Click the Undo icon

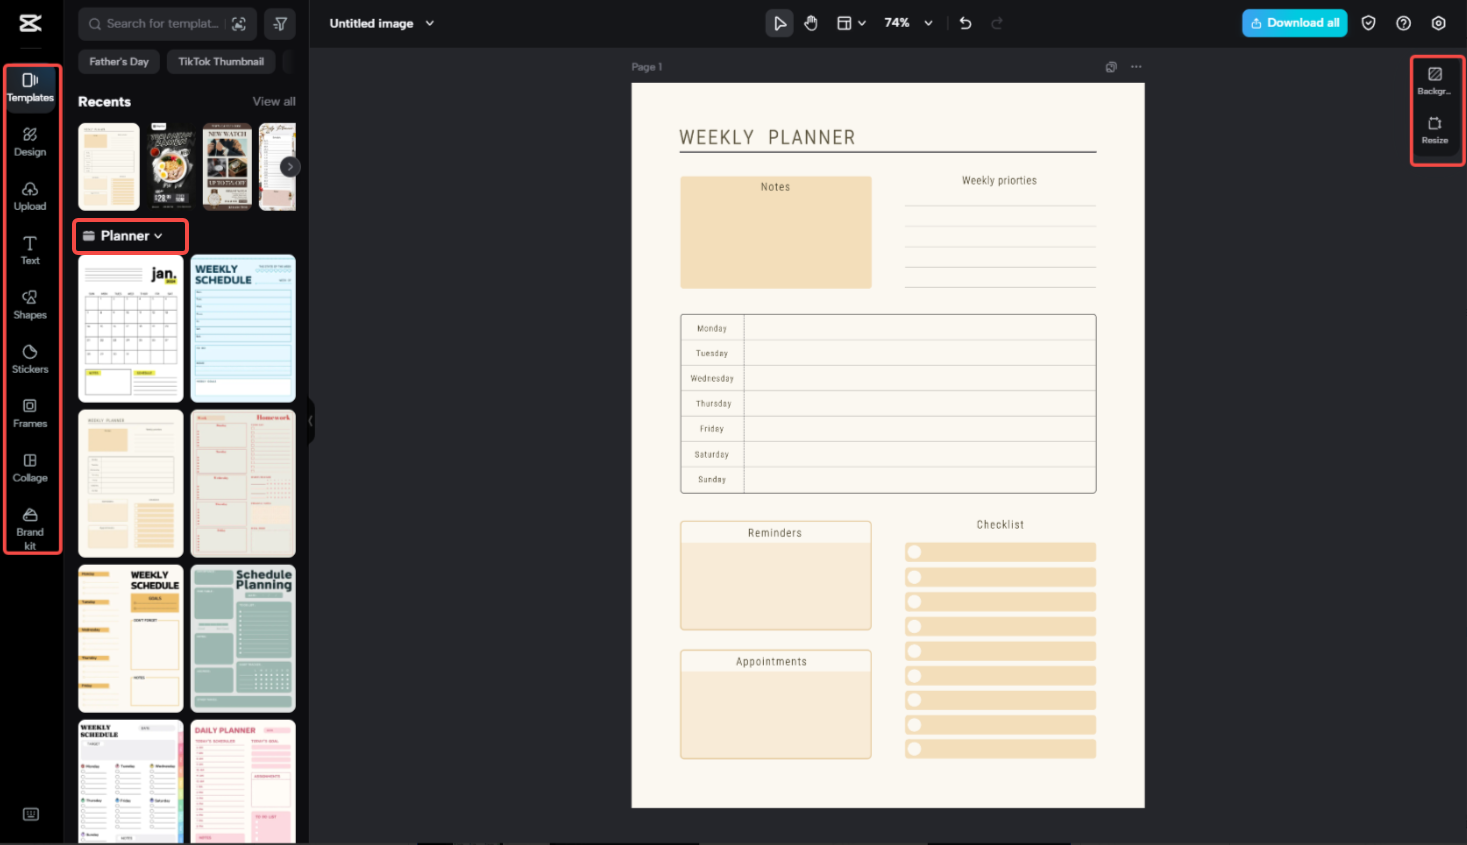pos(964,22)
